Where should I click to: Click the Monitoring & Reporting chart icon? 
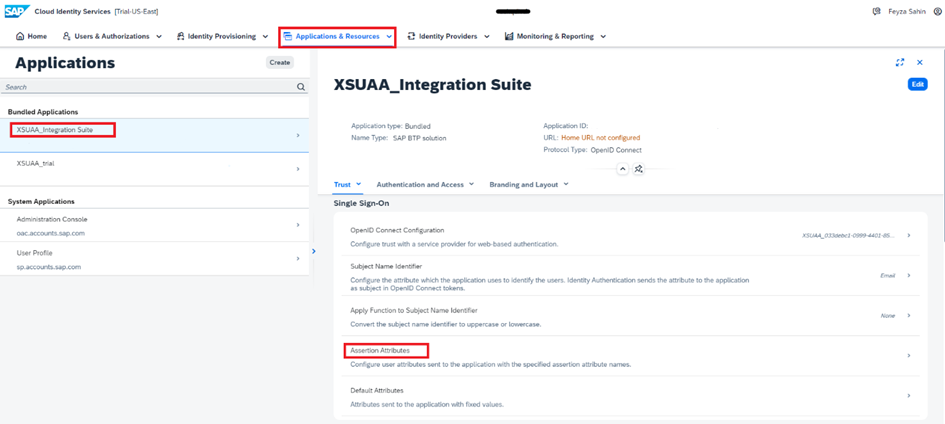coord(509,36)
